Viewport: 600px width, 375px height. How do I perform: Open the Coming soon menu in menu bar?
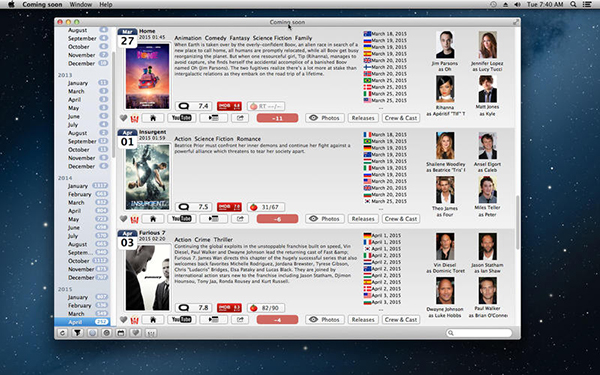42,5
